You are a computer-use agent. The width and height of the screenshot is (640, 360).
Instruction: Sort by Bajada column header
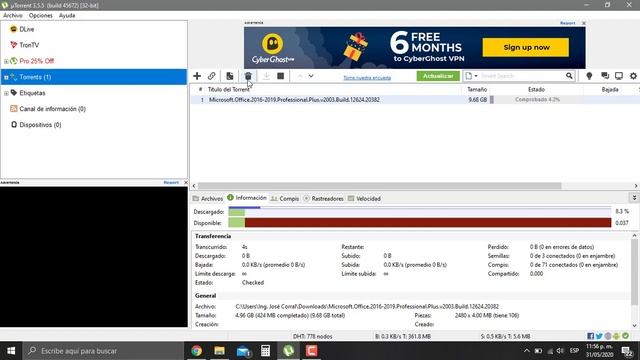click(610, 89)
